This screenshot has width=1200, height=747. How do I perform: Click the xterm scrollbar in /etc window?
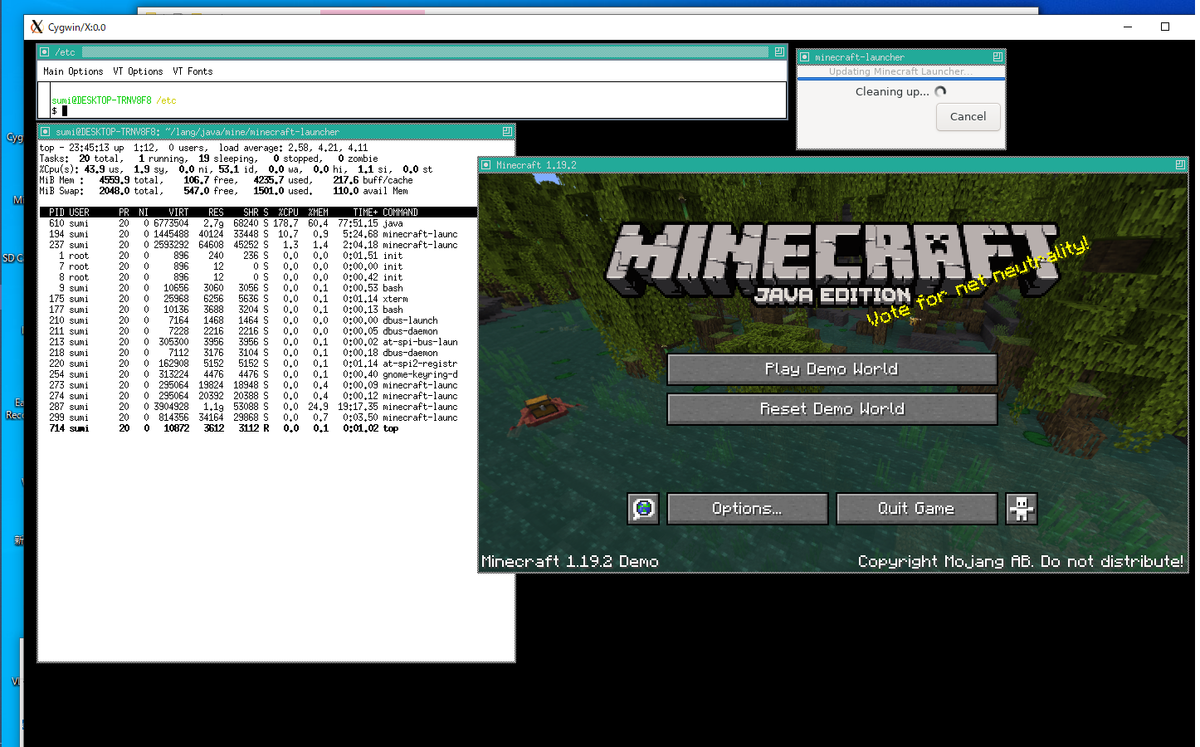45,100
